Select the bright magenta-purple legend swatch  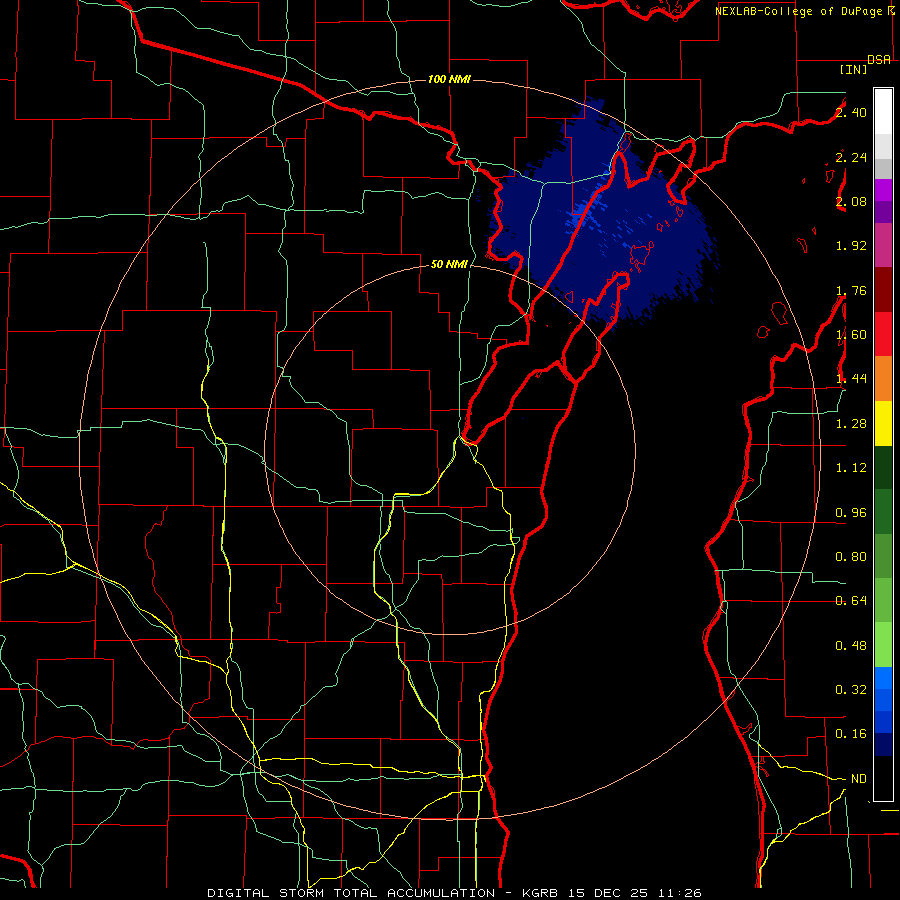[883, 190]
